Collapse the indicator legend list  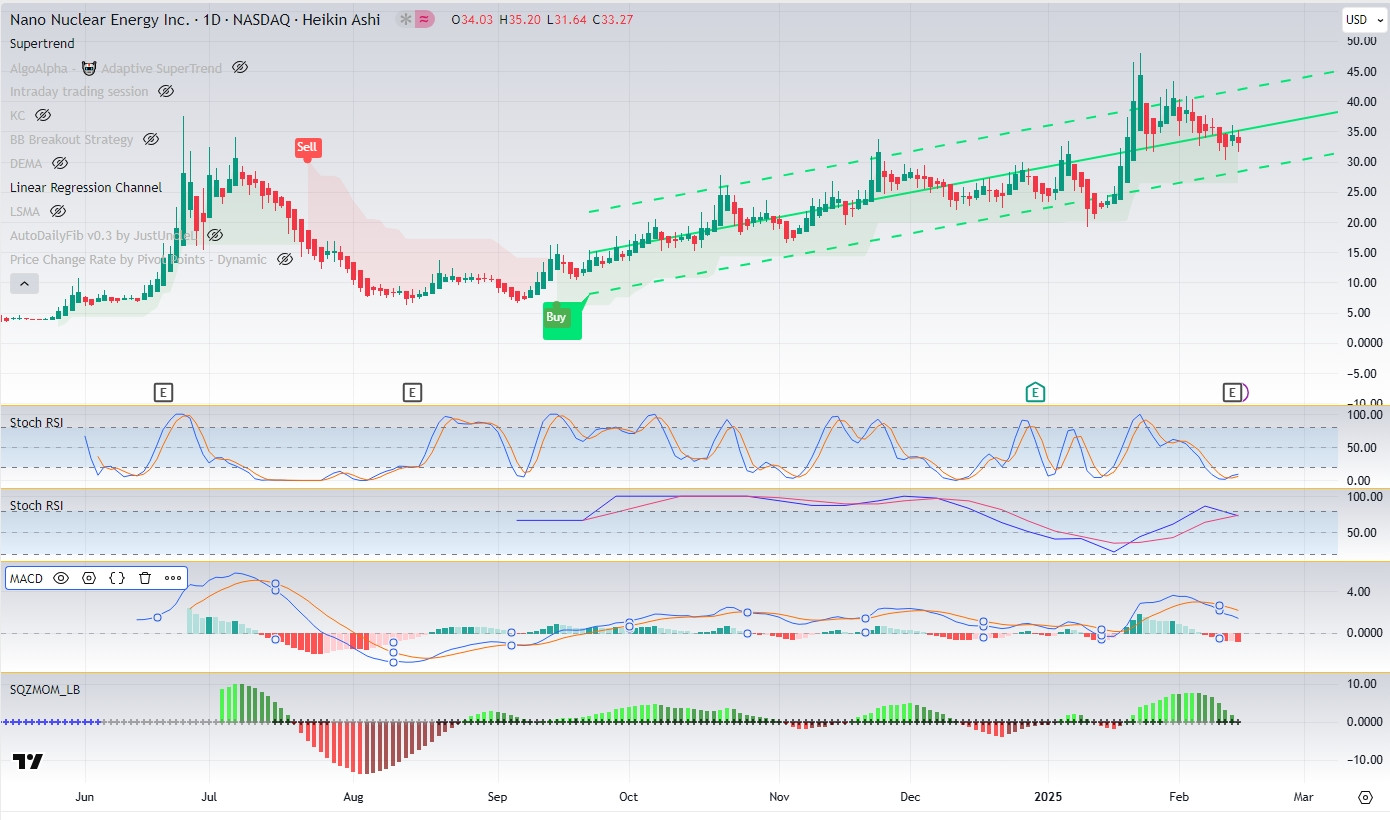[25, 284]
